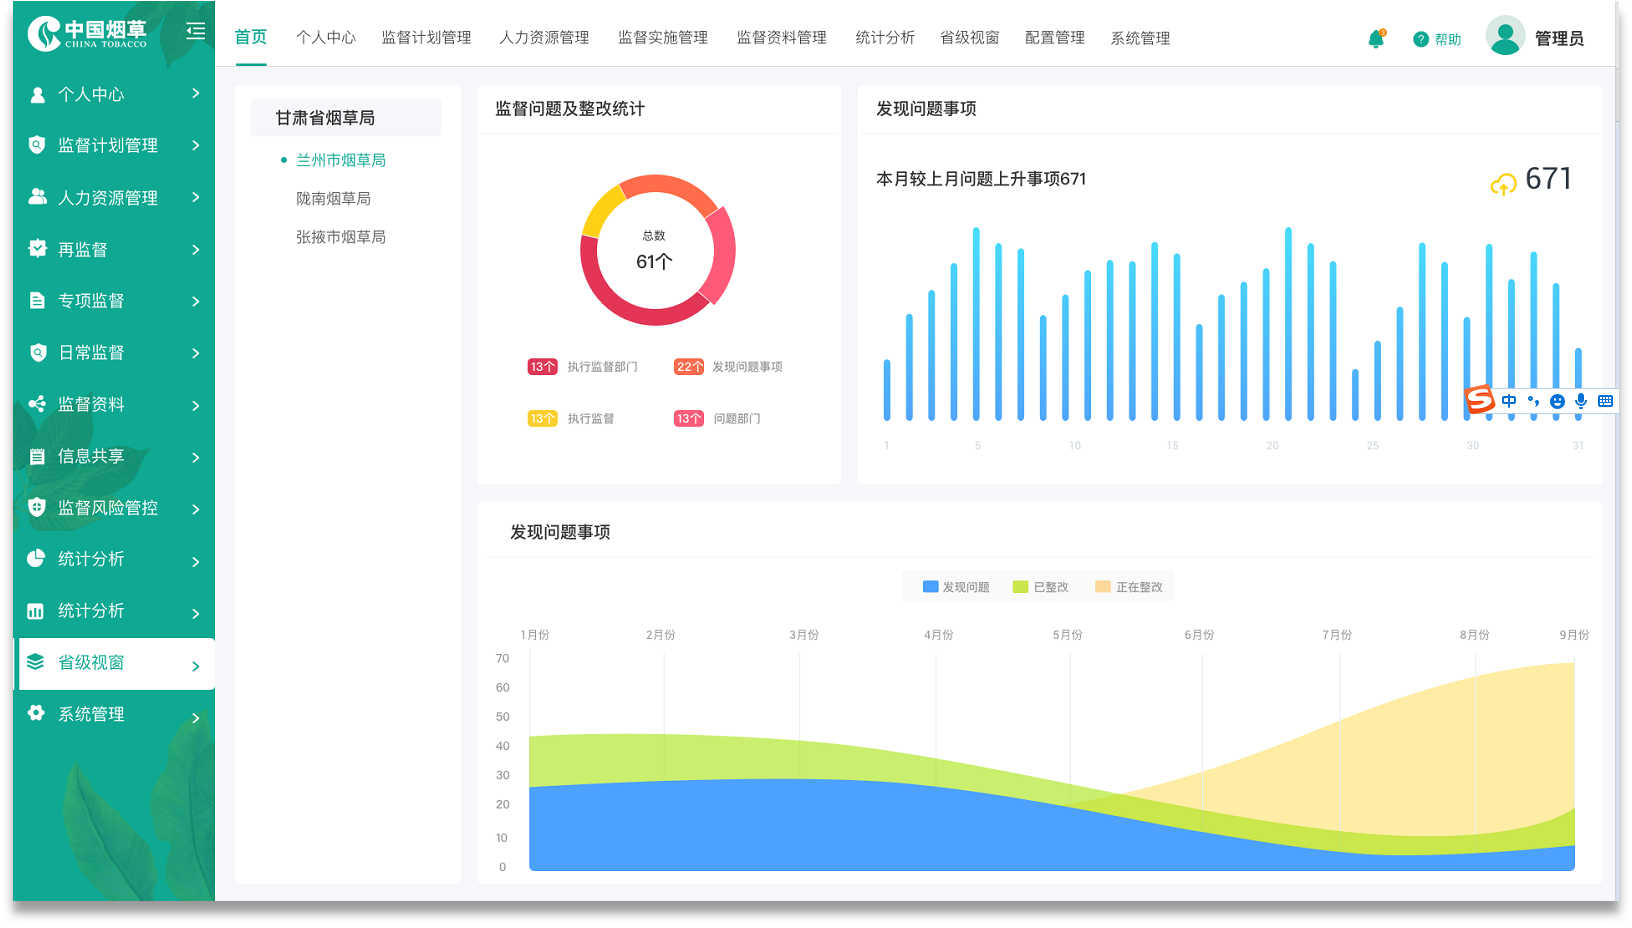Screen dimensions: 1632x928
Task: Open notifications bell icon
Action: pyautogui.click(x=1377, y=39)
